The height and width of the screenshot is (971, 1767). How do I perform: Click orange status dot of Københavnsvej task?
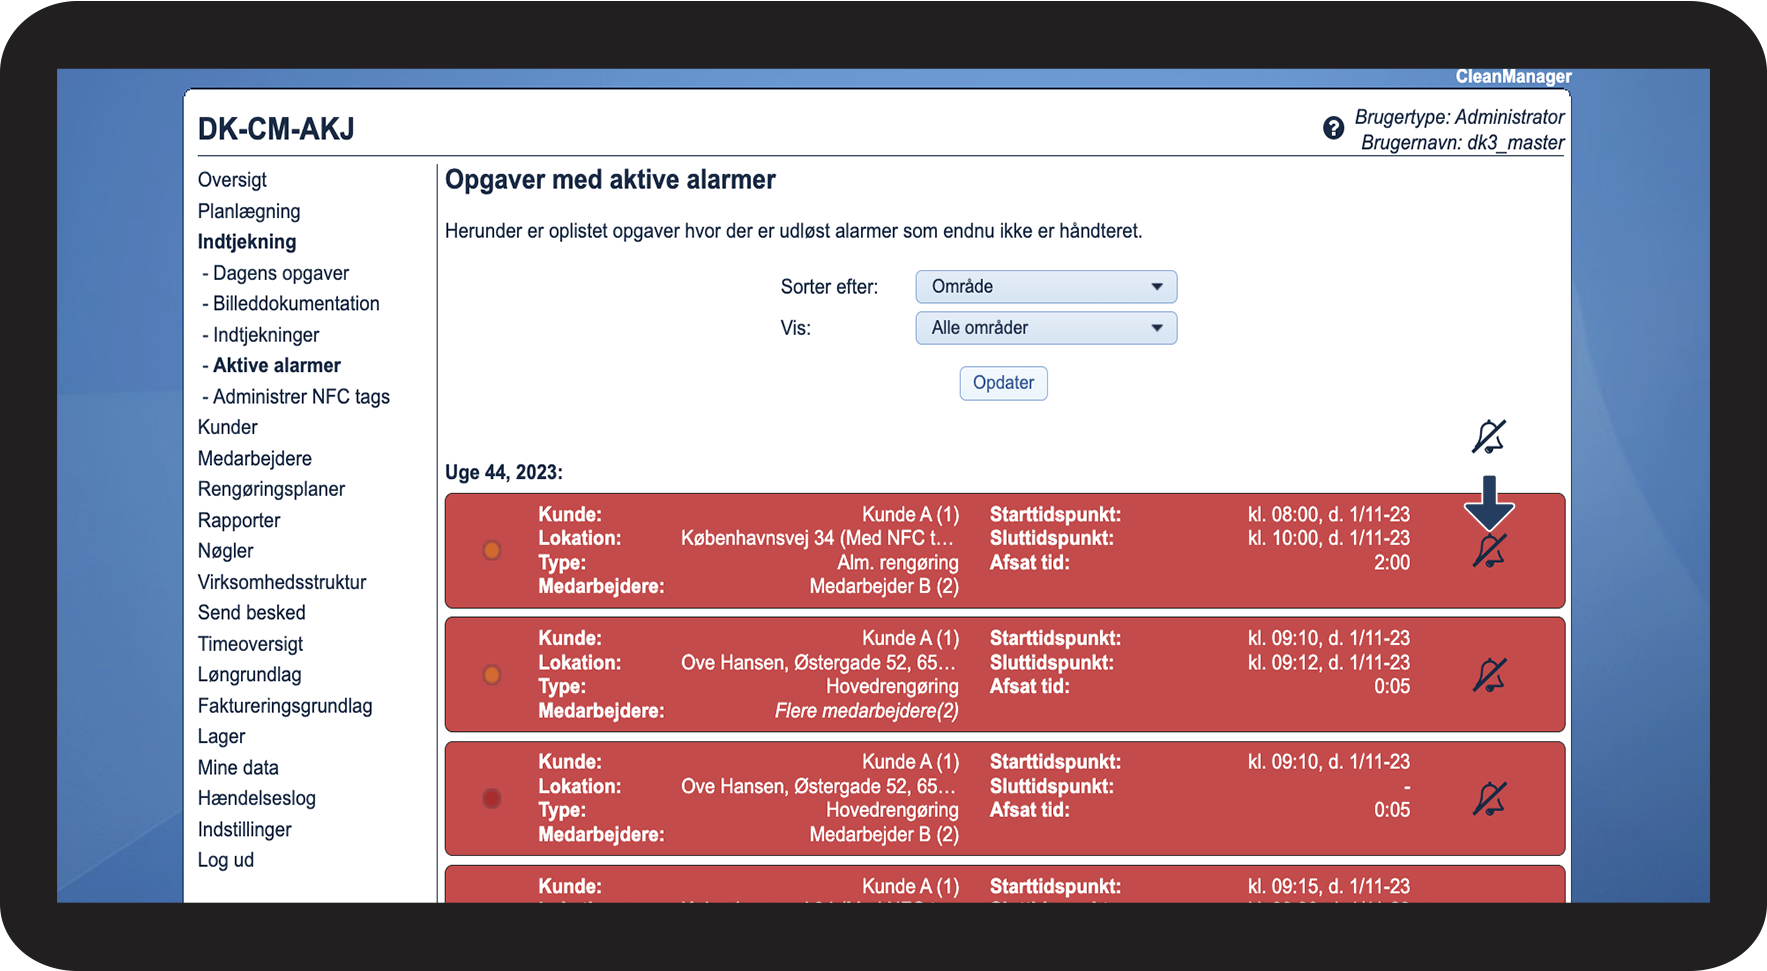[492, 550]
